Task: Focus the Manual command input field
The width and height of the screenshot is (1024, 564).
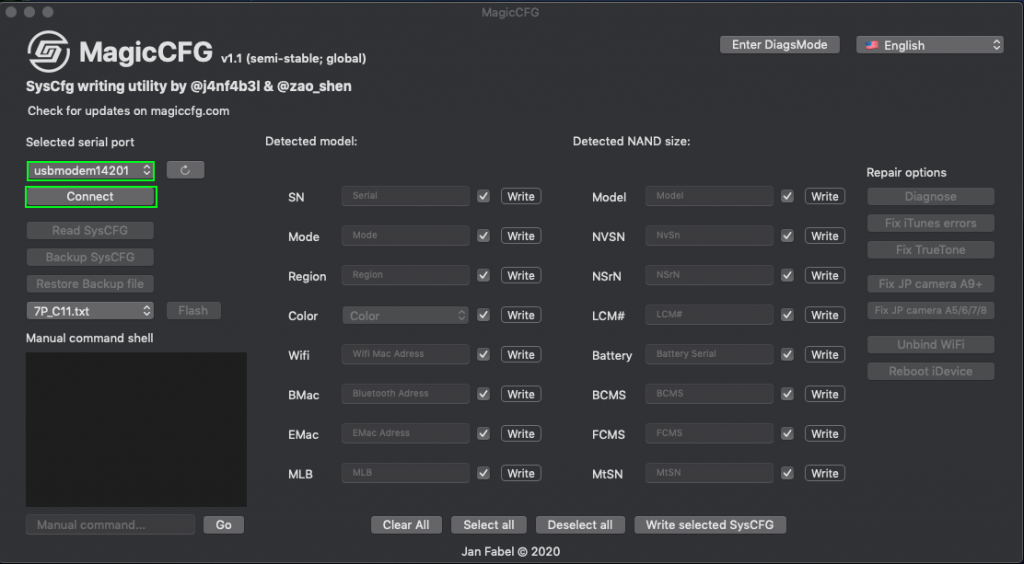Action: point(110,525)
